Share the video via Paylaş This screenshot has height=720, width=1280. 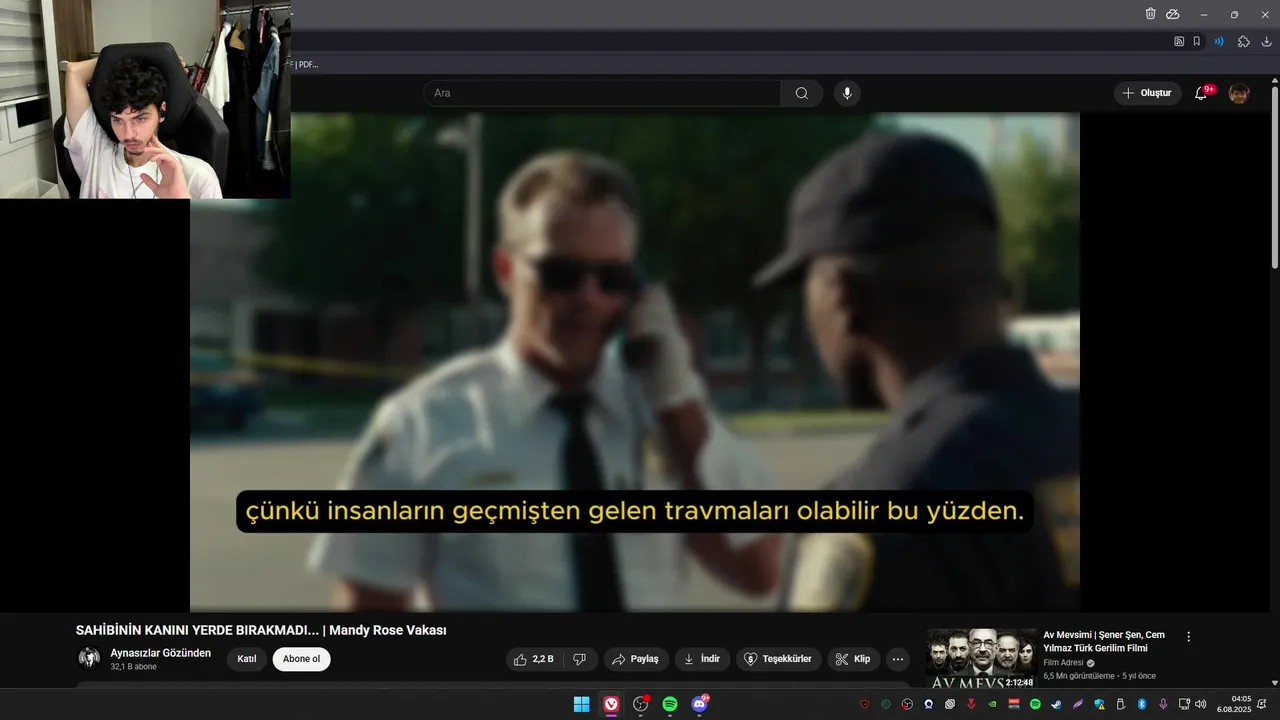coord(635,659)
